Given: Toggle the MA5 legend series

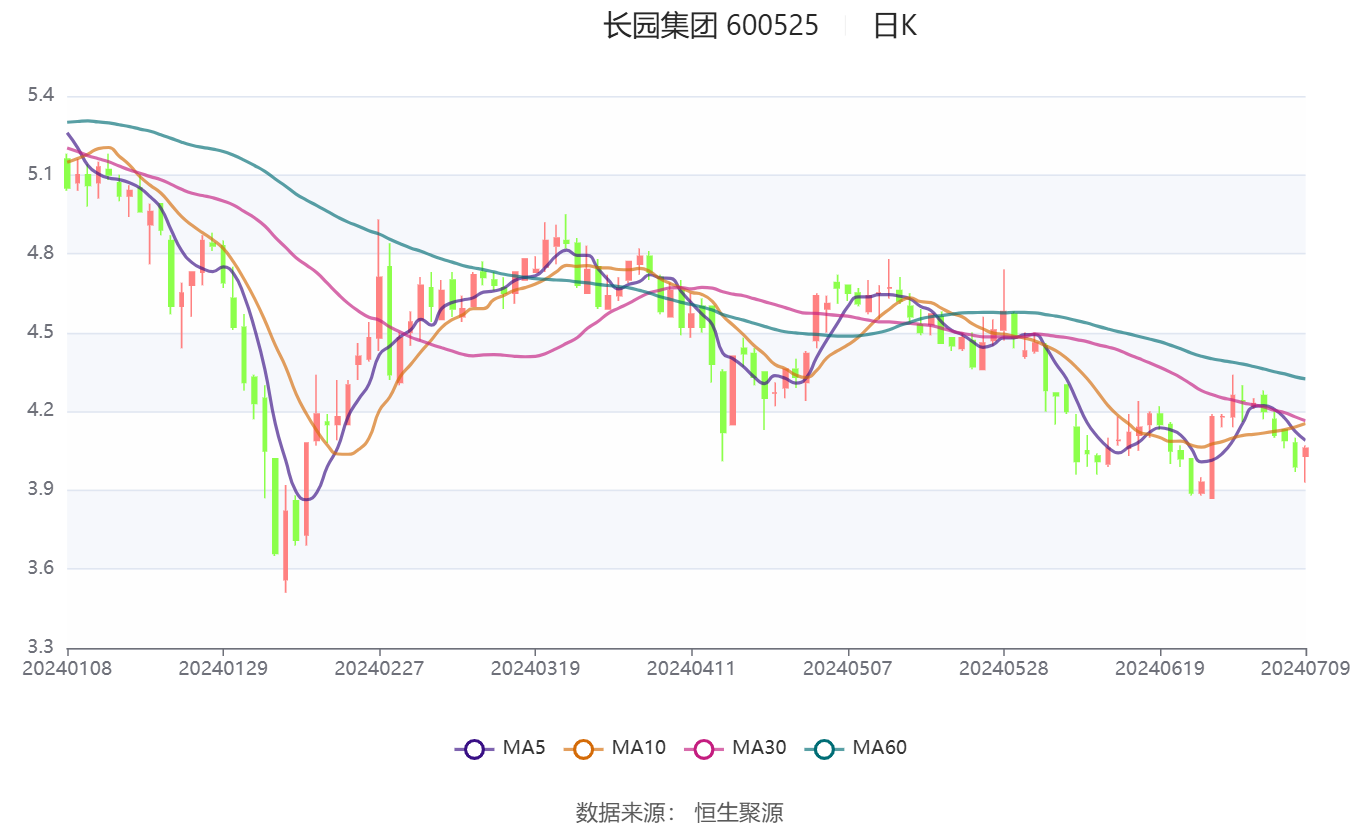Looking at the screenshot, I should point(500,747).
